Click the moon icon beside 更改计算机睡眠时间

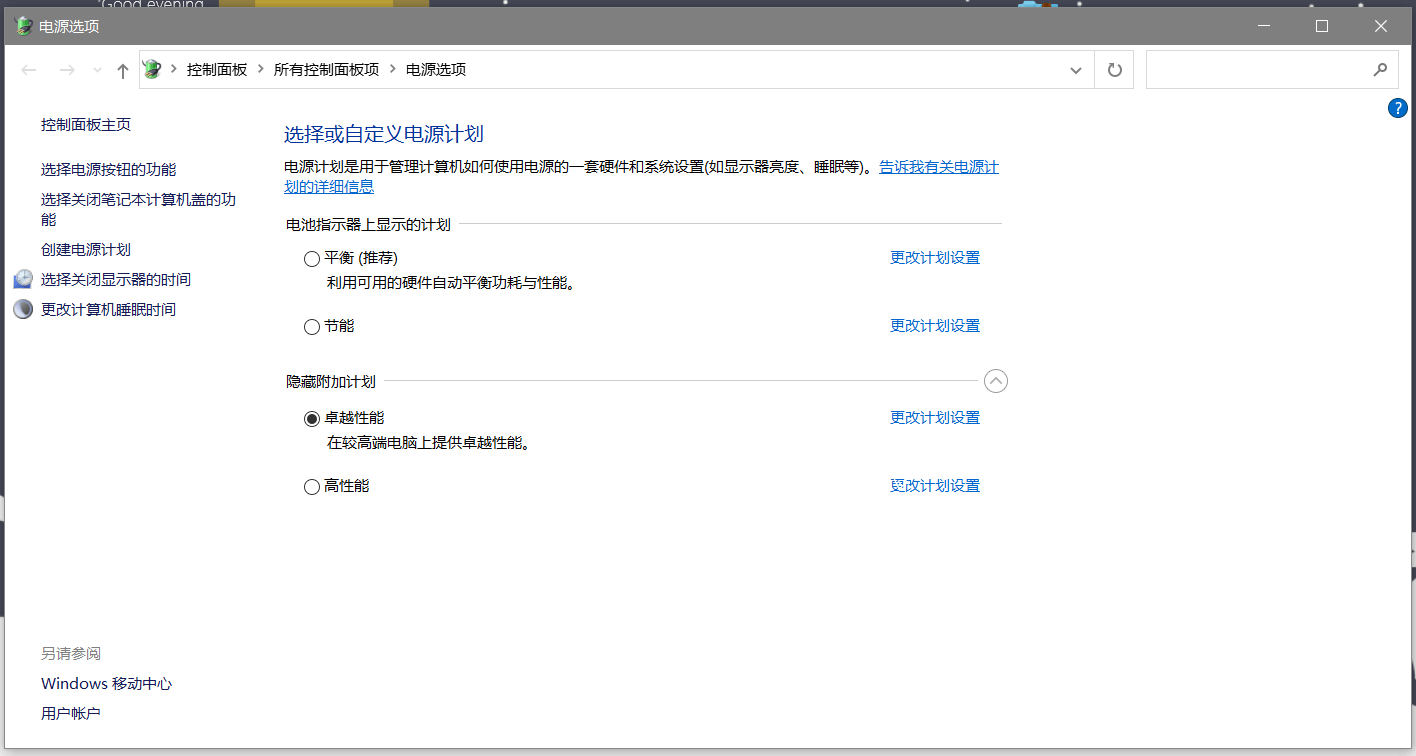pyautogui.click(x=23, y=310)
